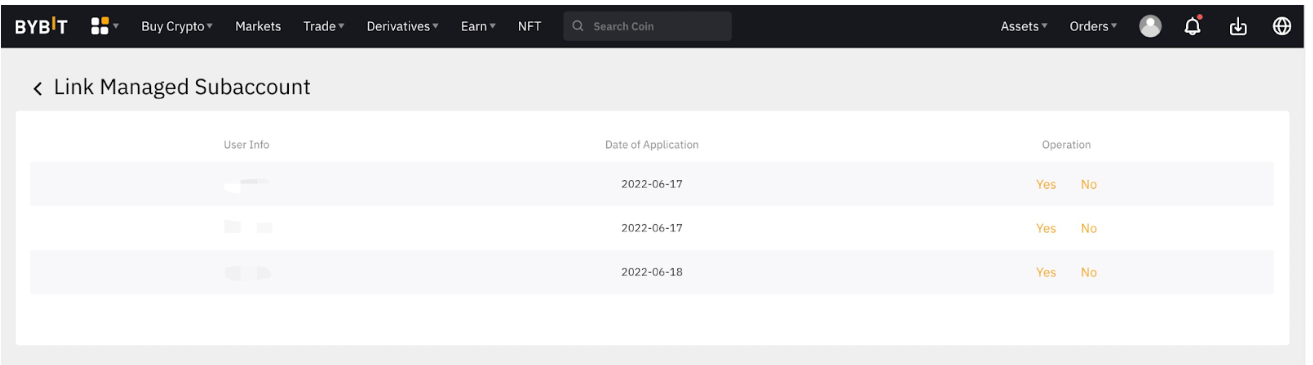The height and width of the screenshot is (365, 1313).
Task: Click the User Info column header
Action: pos(246,145)
